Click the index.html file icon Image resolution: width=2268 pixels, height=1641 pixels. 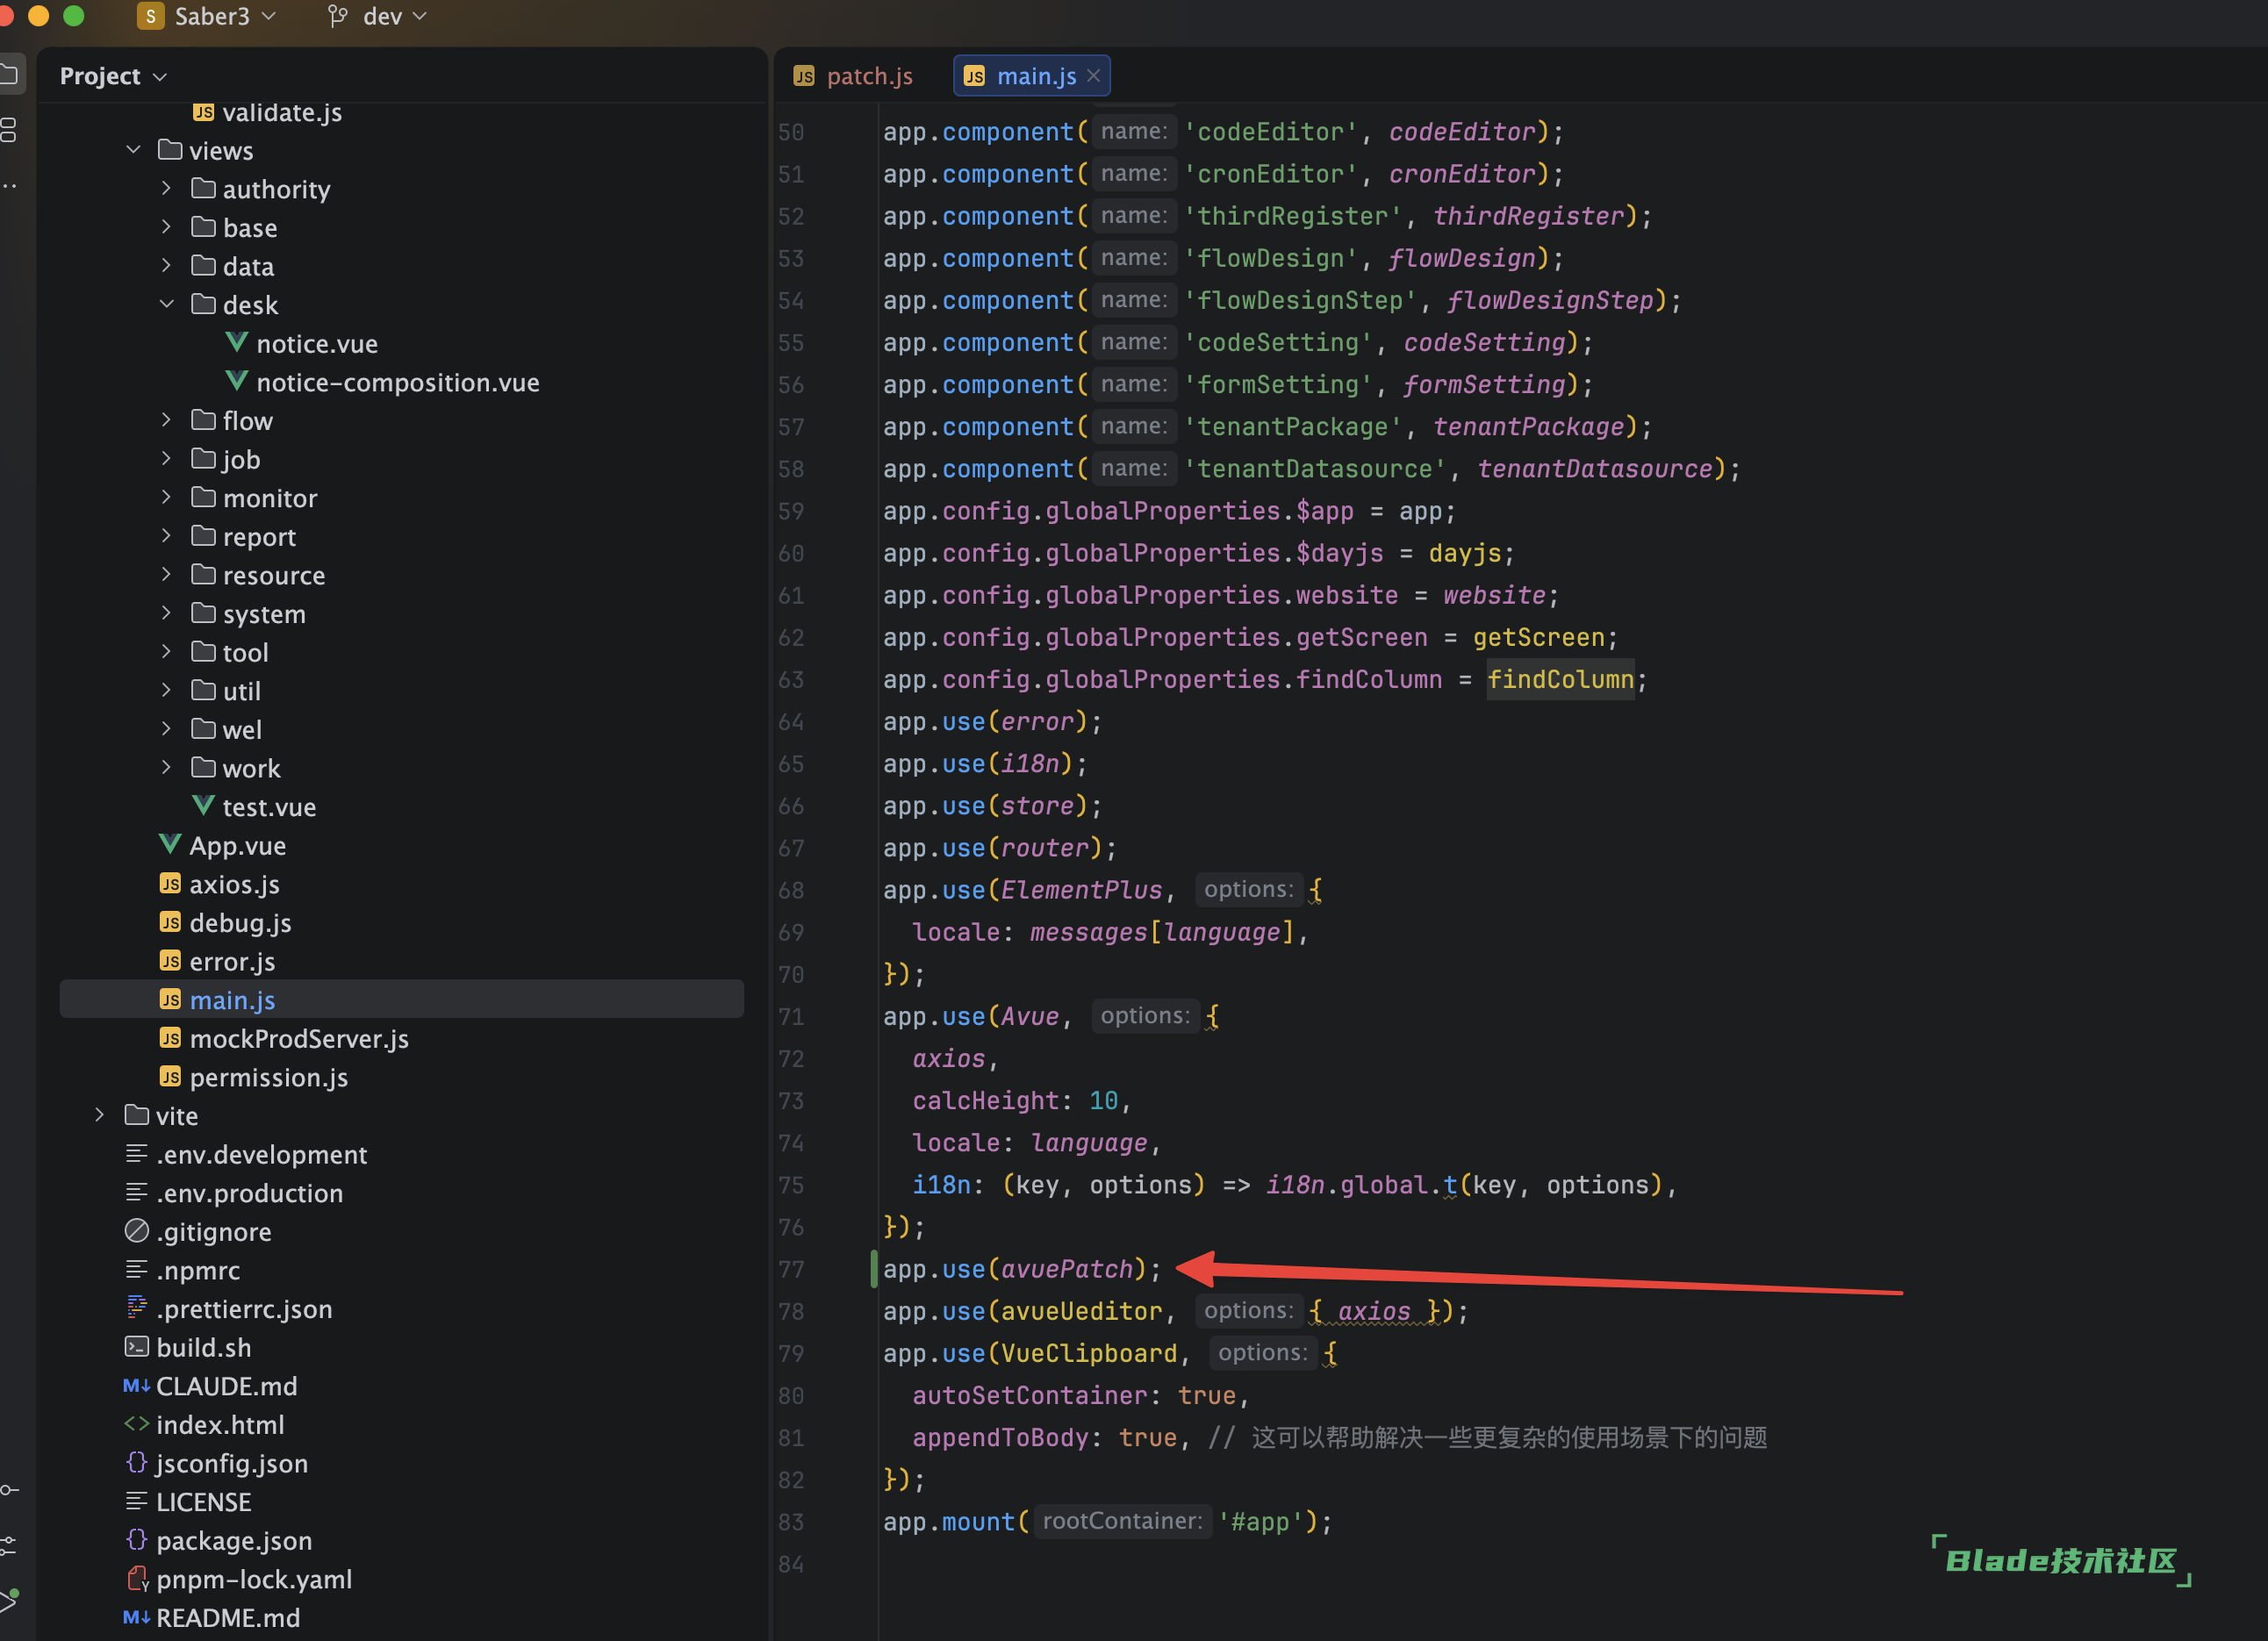(137, 1424)
